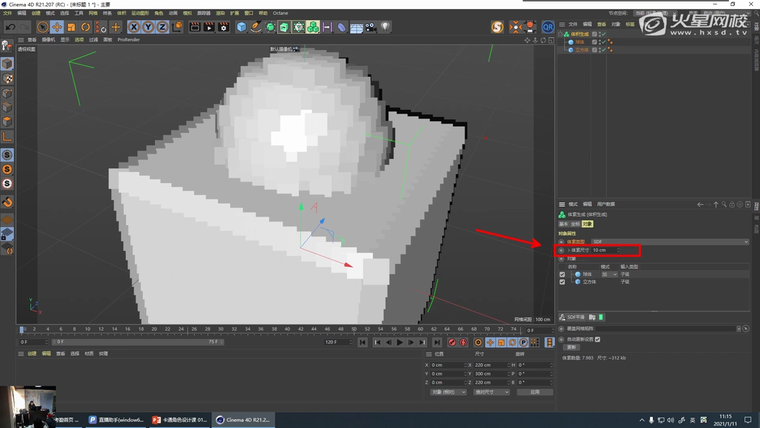The image size is (760, 428).
Task: Open the ProRender viewport menu
Action: point(129,40)
